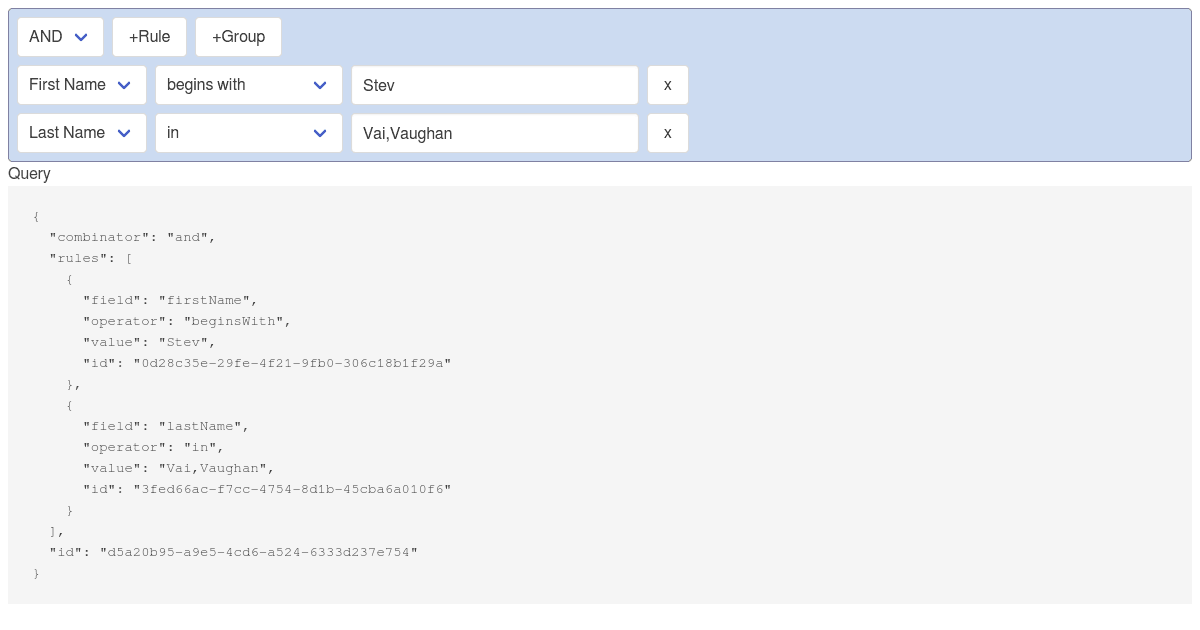The image size is (1200, 630).
Task: Open the AND combinator dropdown
Action: pos(60,36)
